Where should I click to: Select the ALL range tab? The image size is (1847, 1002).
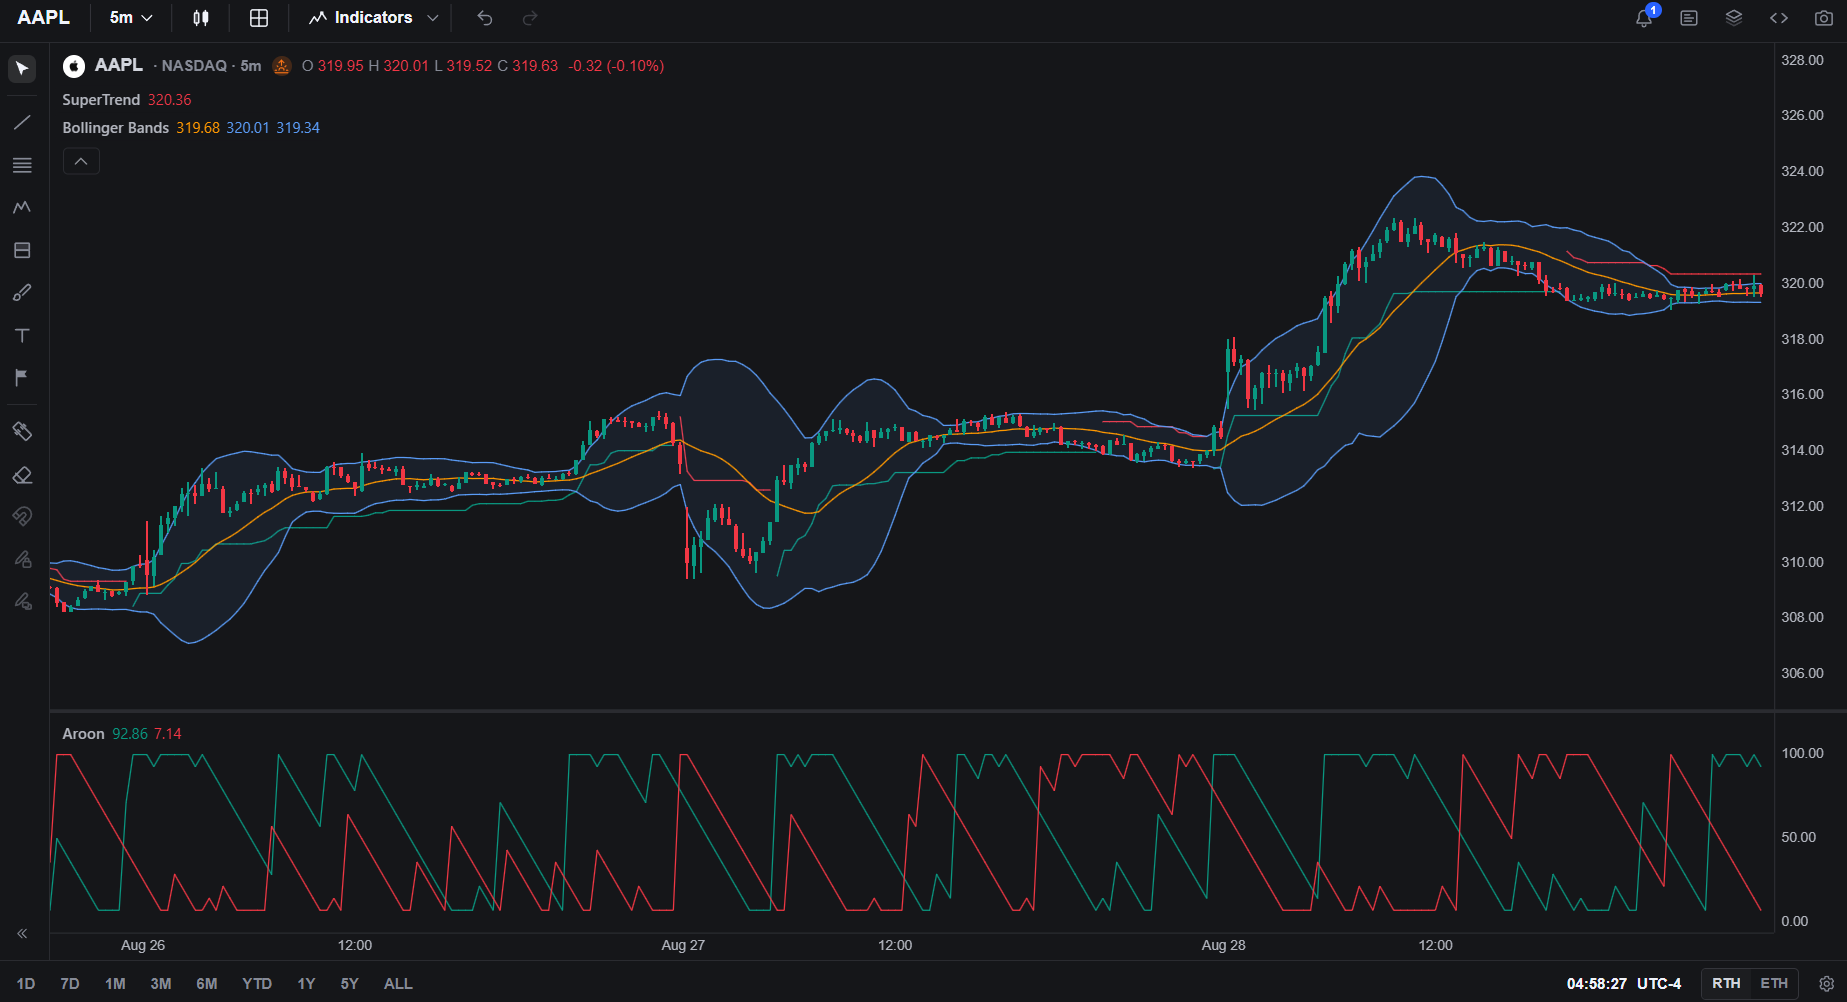click(398, 984)
